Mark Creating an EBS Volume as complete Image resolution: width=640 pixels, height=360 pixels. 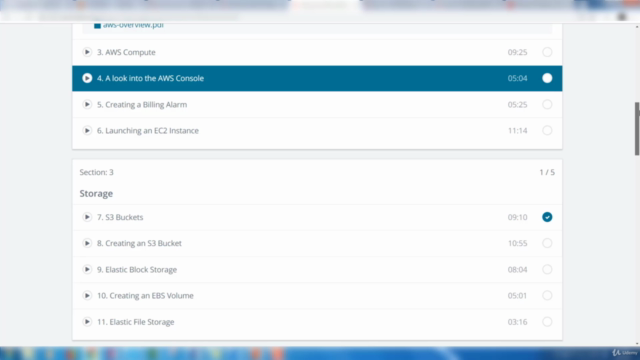(x=547, y=295)
